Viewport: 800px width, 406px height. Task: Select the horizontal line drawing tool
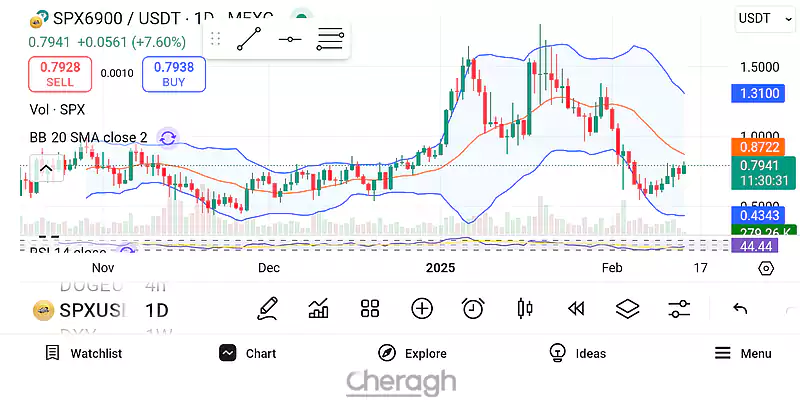point(290,39)
